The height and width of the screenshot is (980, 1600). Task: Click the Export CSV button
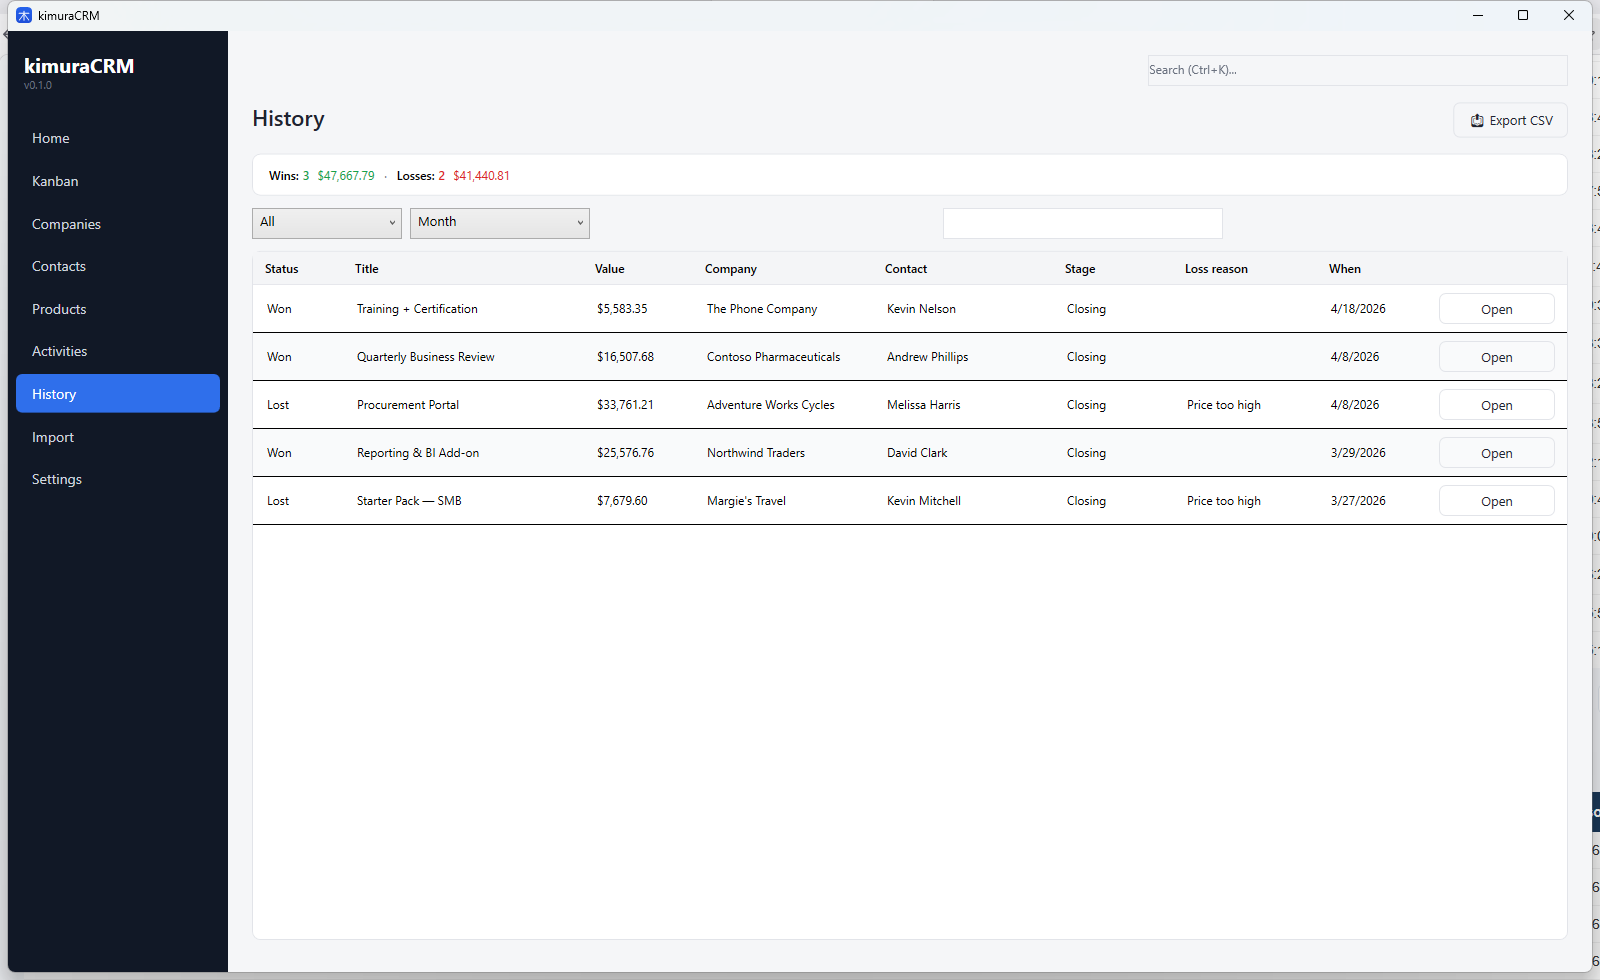tap(1510, 120)
